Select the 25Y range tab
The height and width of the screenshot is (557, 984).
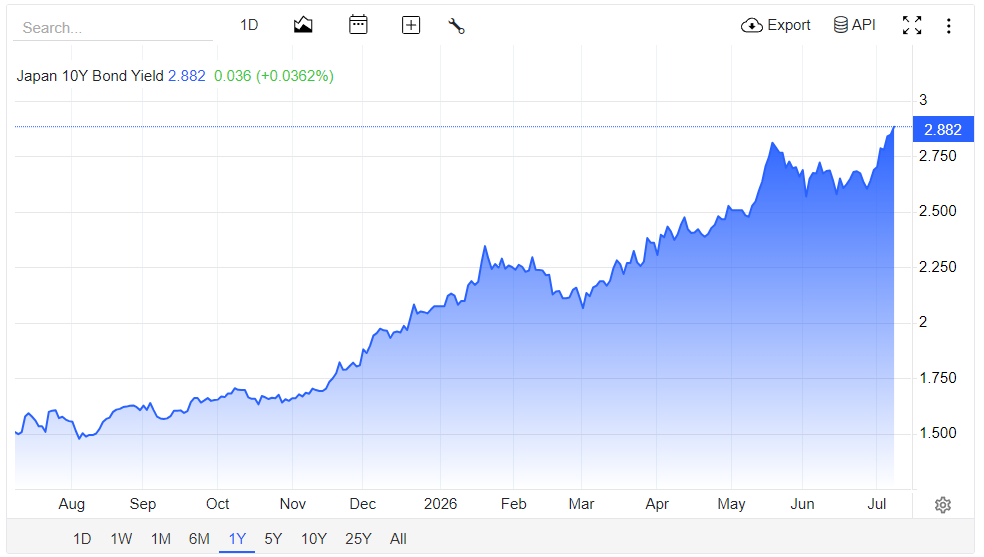358,539
